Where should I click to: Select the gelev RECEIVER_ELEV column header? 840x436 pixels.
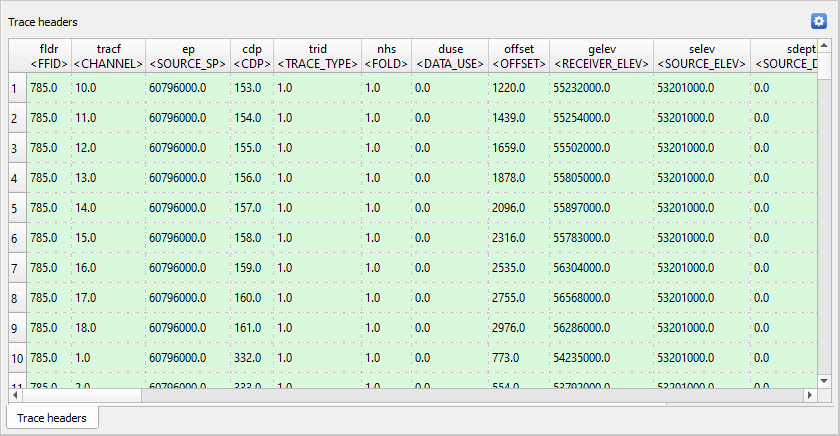(601, 56)
